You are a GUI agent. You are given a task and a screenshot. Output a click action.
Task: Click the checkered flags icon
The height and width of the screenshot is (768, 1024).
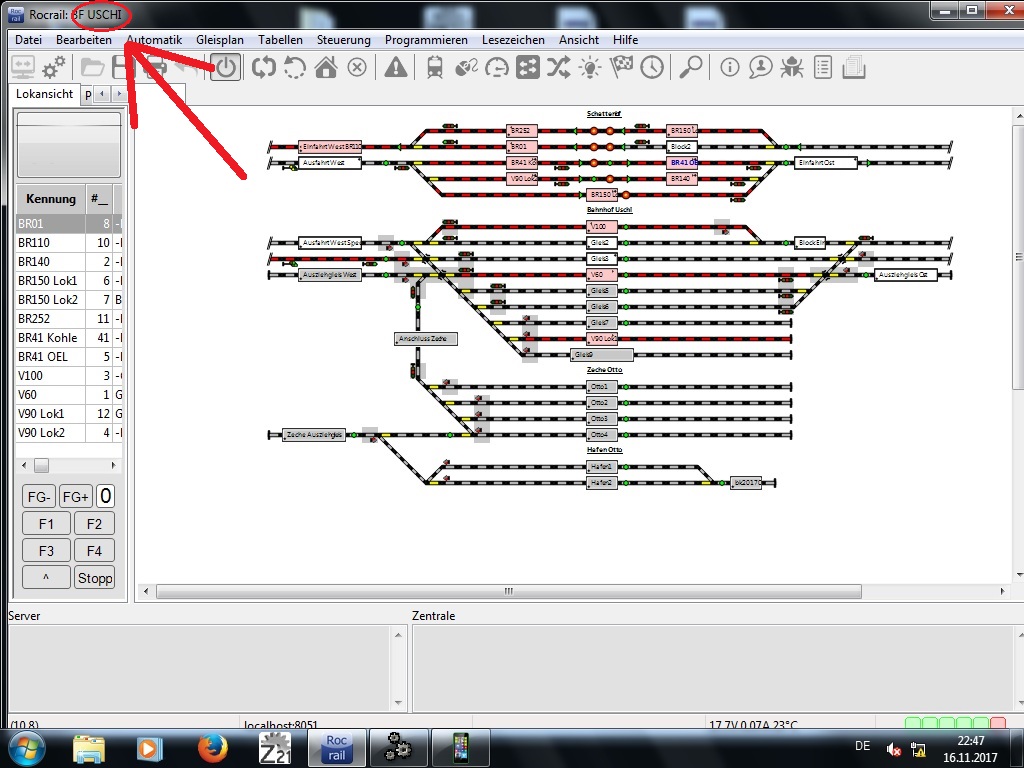pyautogui.click(x=621, y=67)
